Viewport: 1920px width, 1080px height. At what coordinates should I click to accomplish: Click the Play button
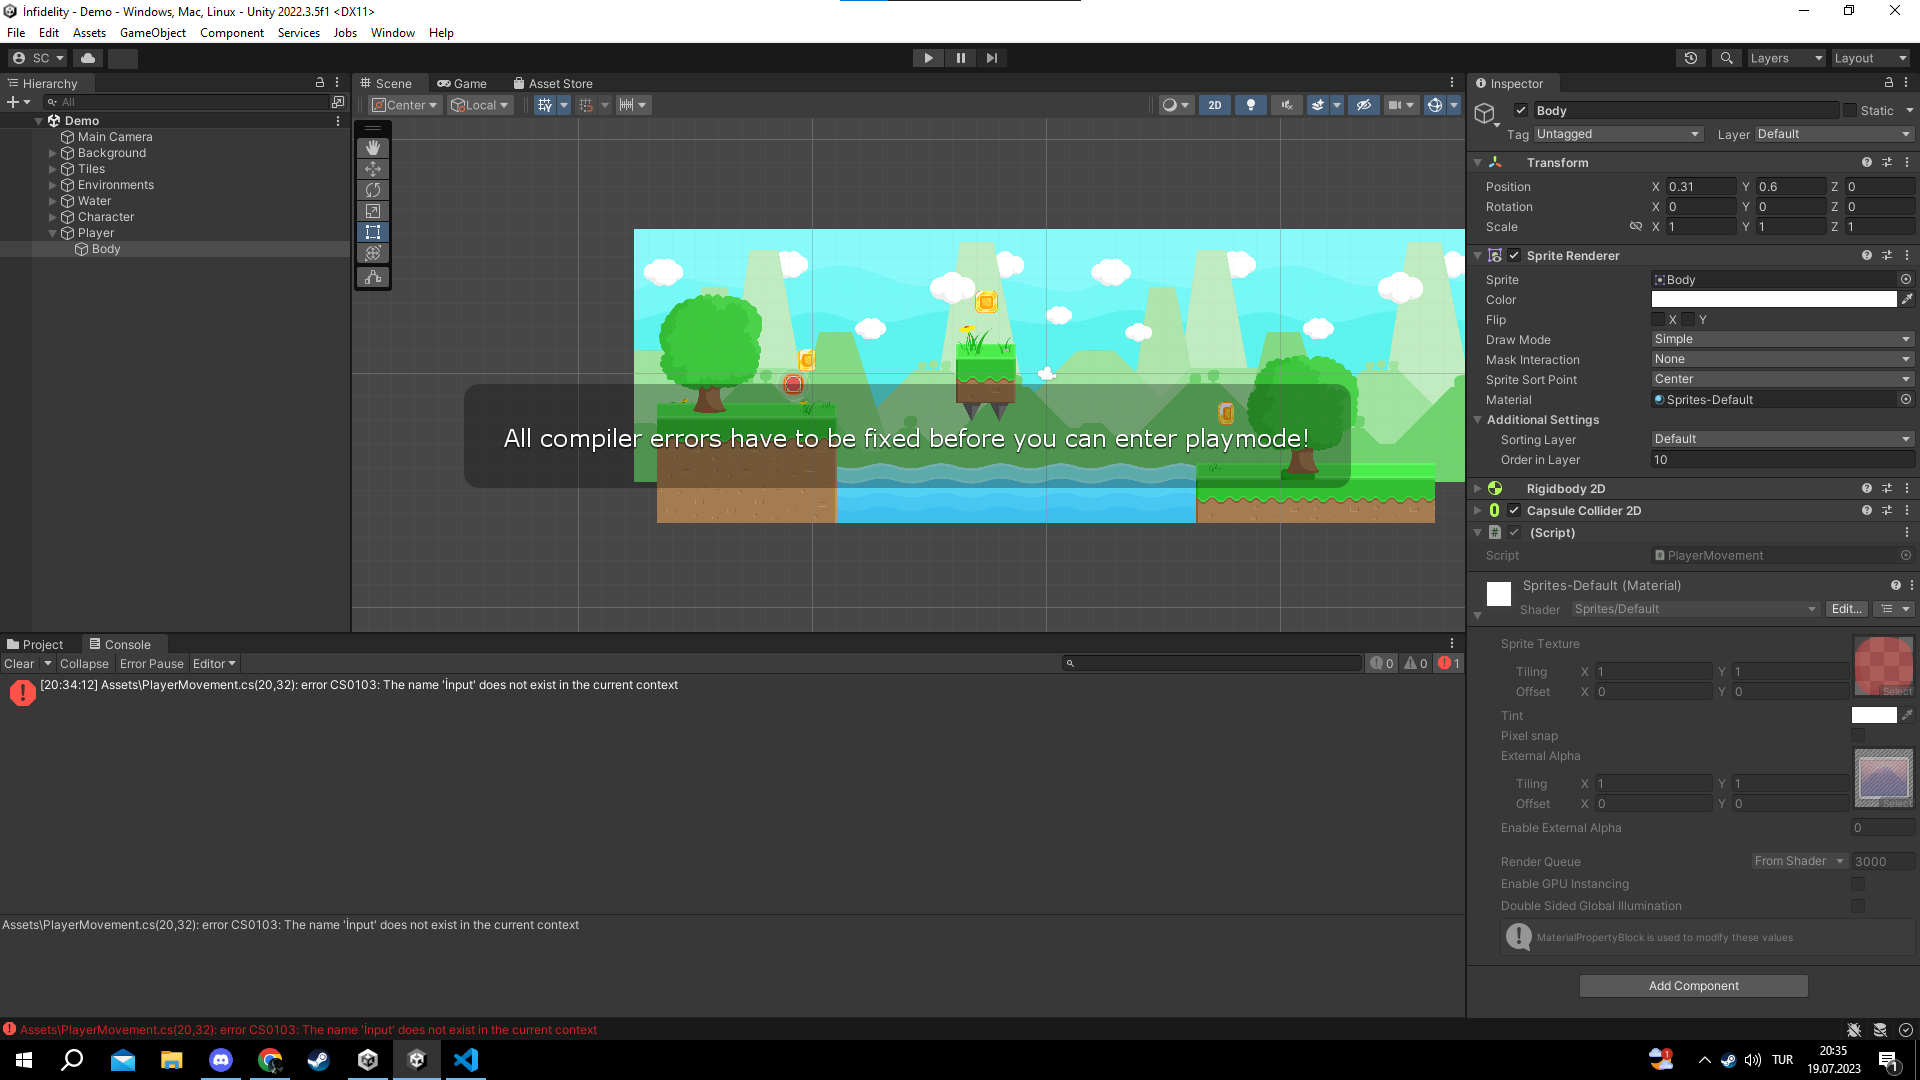pyautogui.click(x=928, y=58)
